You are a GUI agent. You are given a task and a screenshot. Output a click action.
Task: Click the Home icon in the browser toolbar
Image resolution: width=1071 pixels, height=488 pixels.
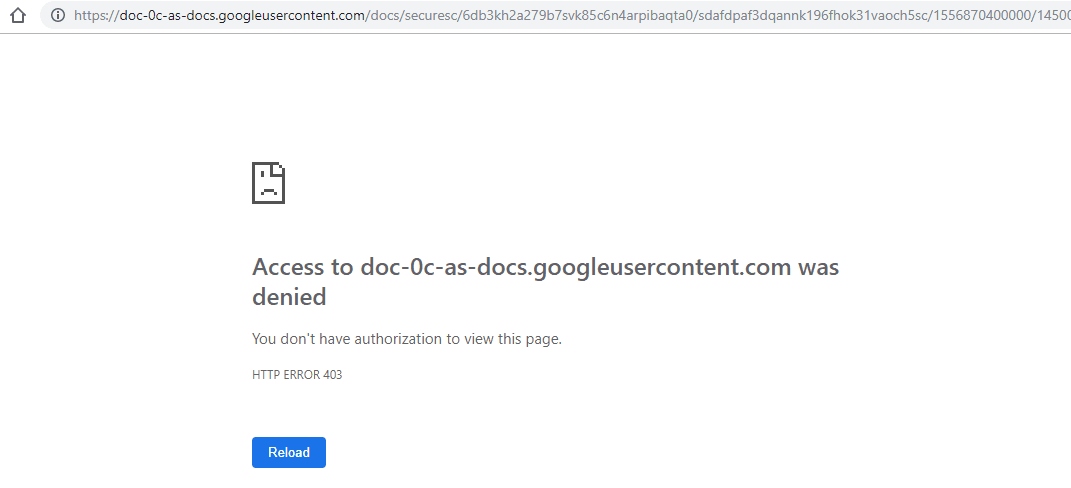[17, 15]
